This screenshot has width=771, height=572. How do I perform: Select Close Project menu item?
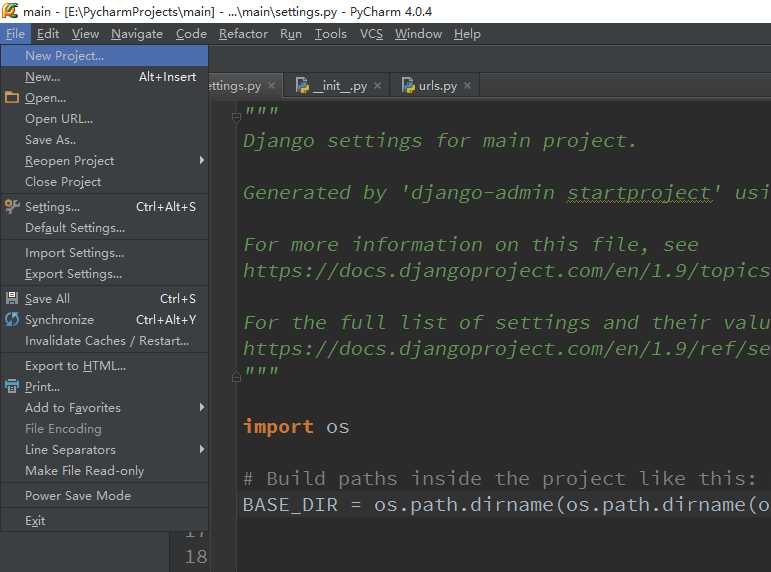pyautogui.click(x=104, y=181)
